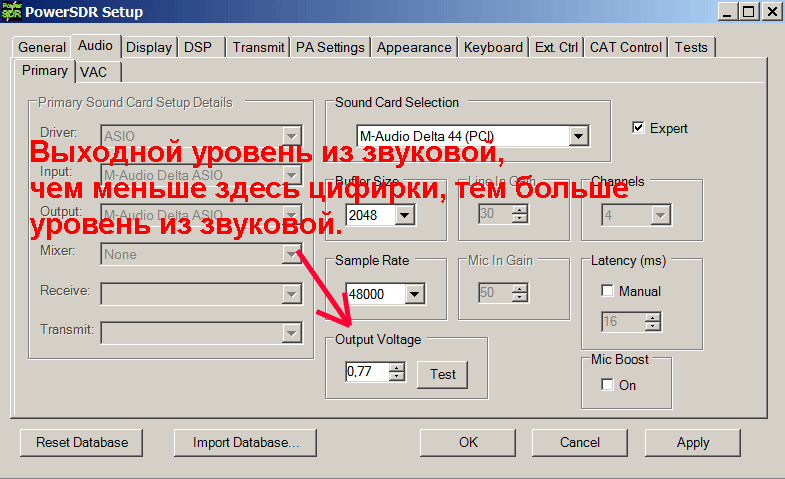
Task: Select the VAC sub-tab
Action: pyautogui.click(x=93, y=72)
